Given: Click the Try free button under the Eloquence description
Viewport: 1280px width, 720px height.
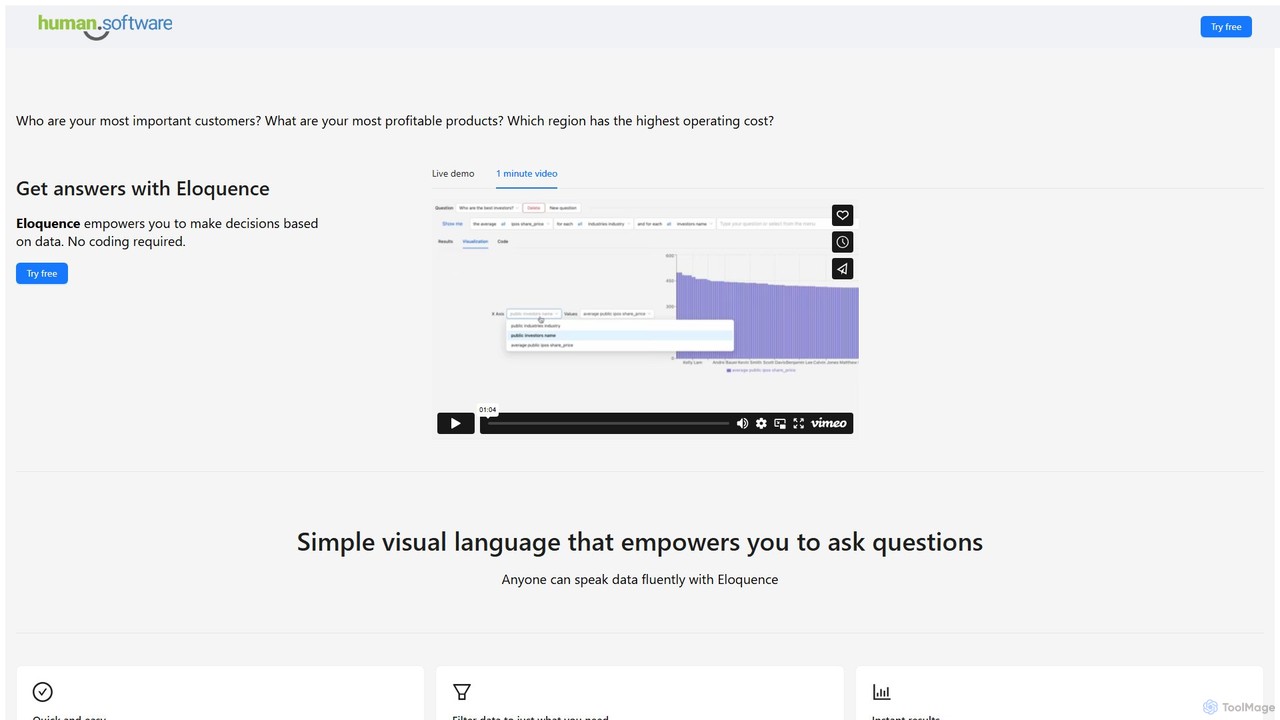Looking at the screenshot, I should 42,273.
